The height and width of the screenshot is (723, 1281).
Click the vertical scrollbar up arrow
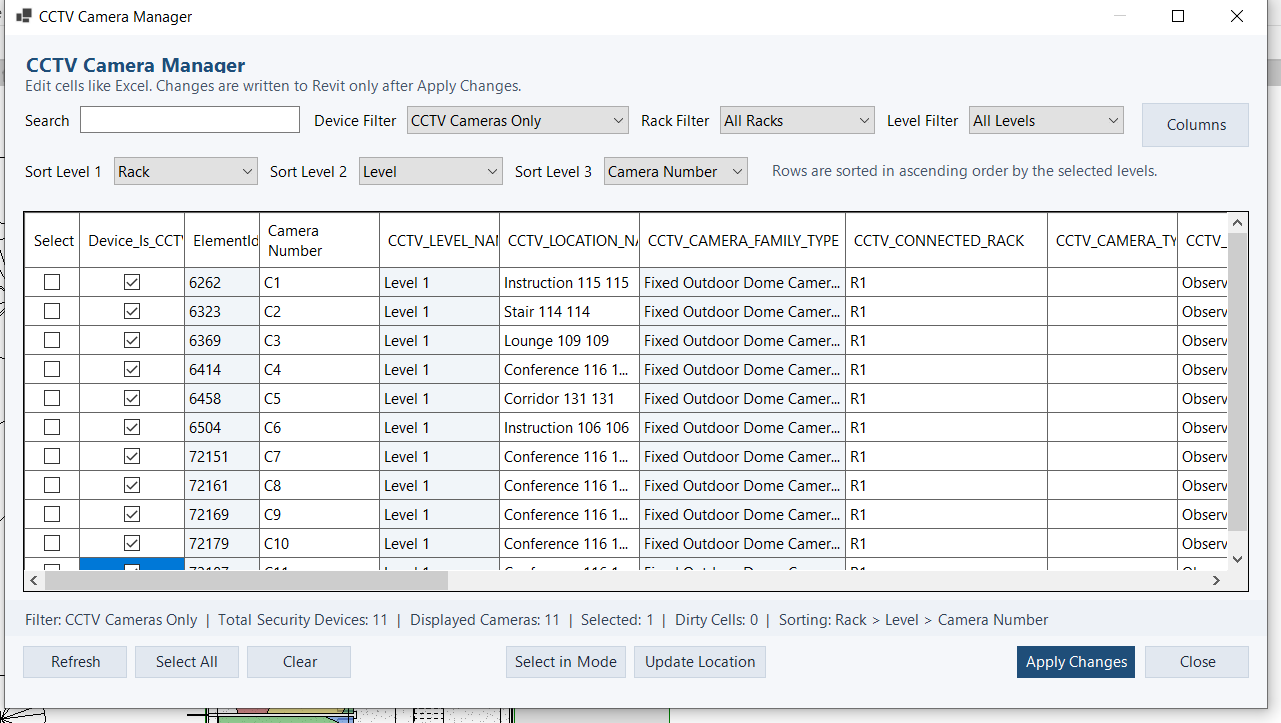click(1237, 223)
